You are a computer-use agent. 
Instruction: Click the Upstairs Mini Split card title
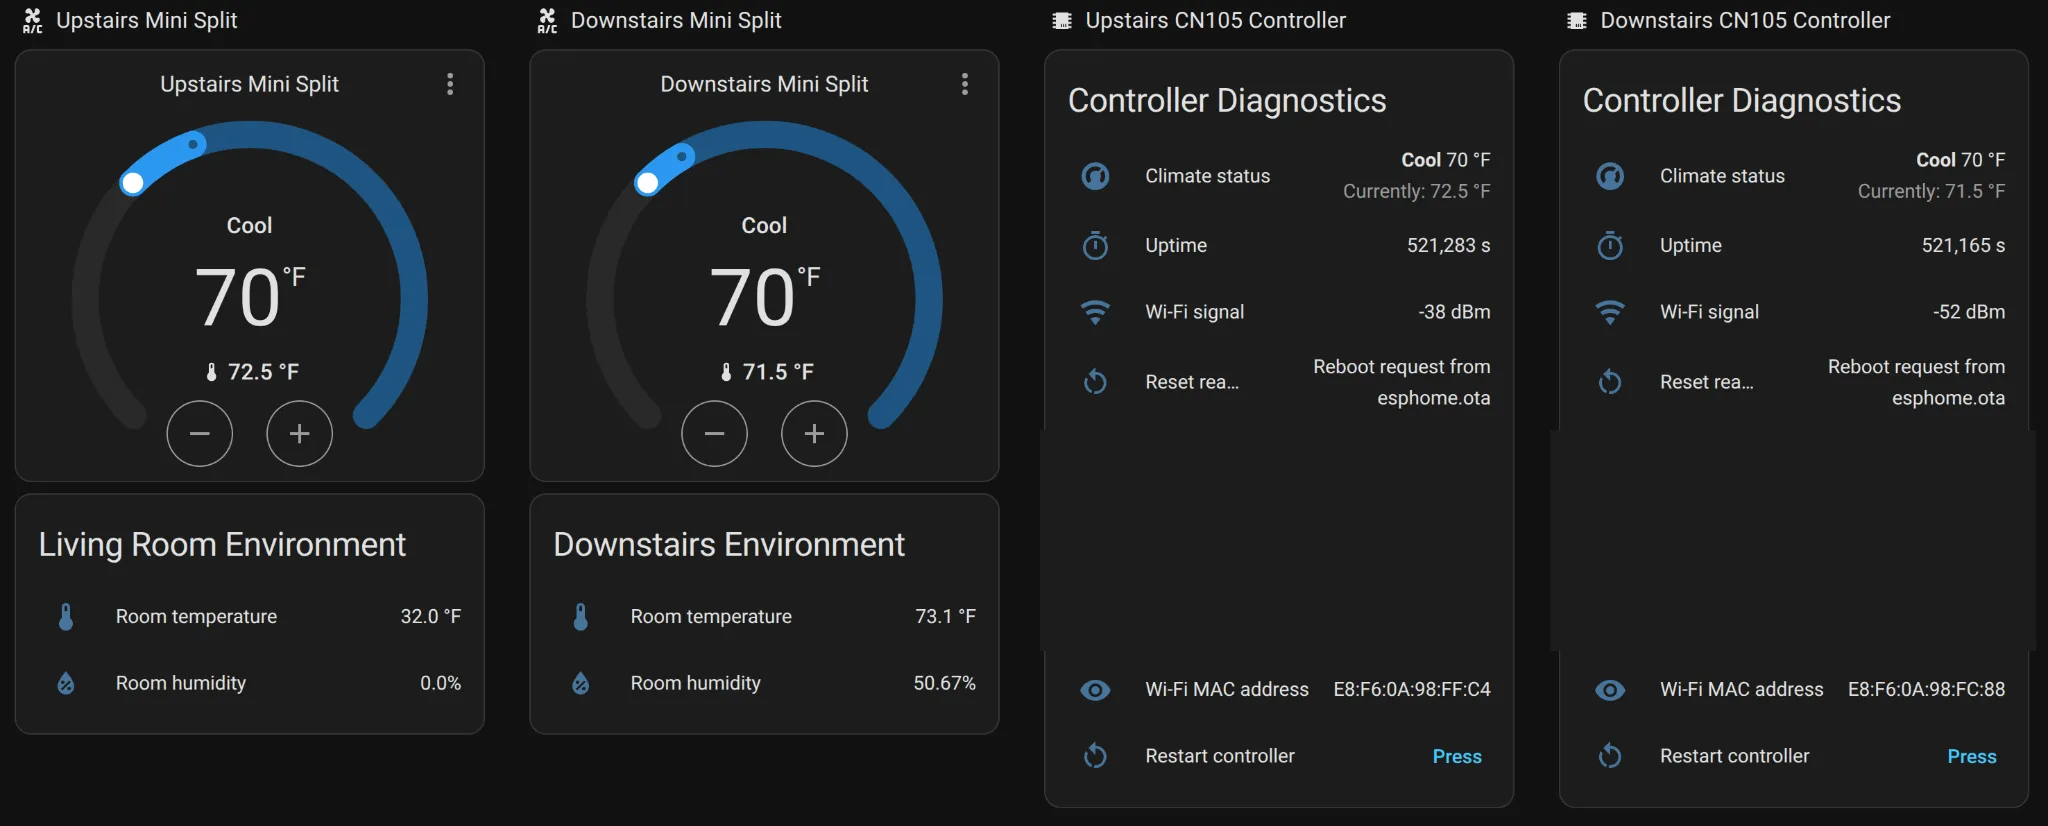(x=249, y=84)
